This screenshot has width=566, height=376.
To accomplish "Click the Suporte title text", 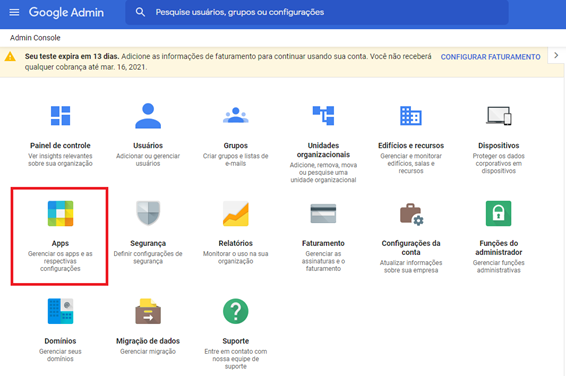I will pos(236,341).
